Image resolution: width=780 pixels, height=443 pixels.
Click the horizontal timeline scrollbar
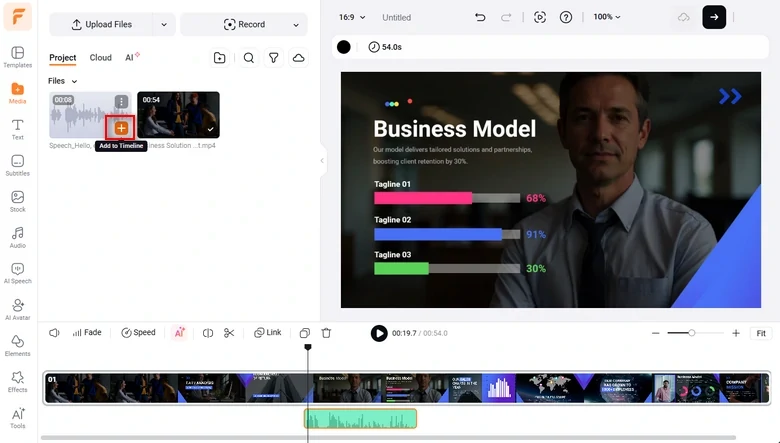point(388,438)
